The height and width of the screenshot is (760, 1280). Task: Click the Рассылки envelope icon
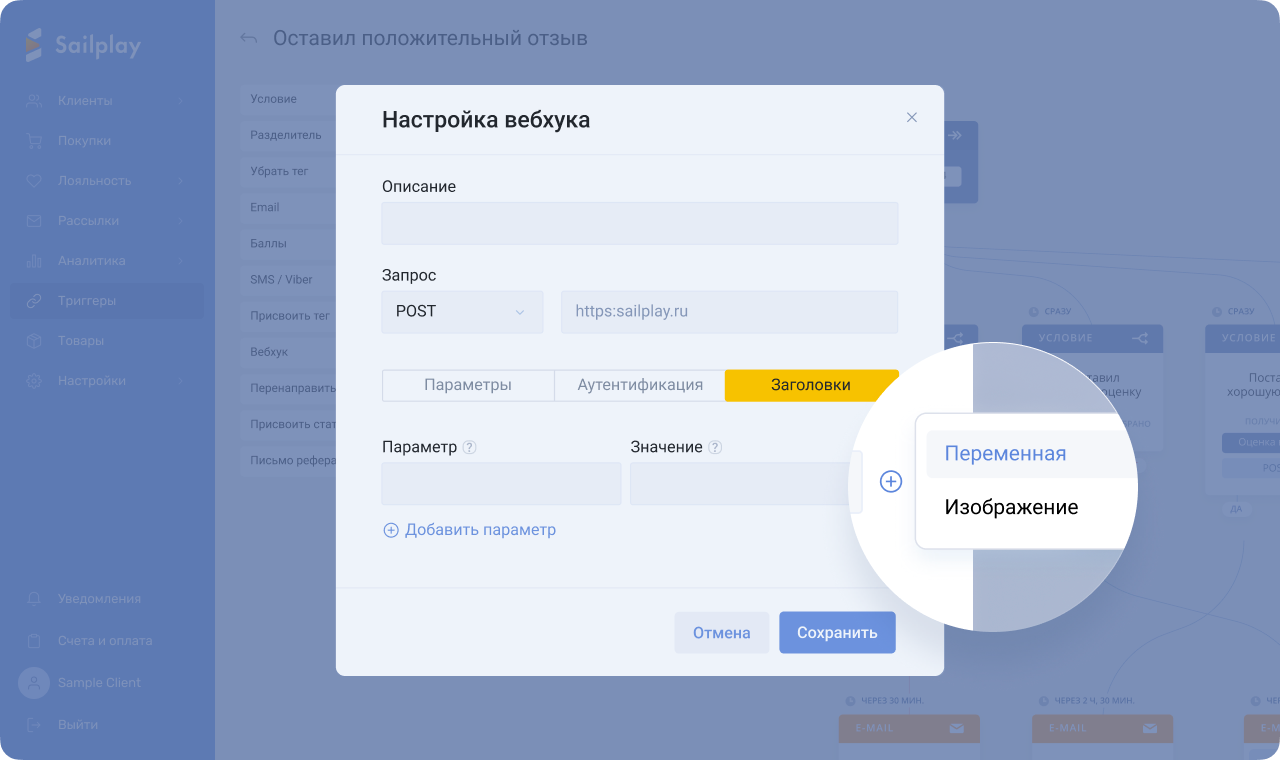34,221
